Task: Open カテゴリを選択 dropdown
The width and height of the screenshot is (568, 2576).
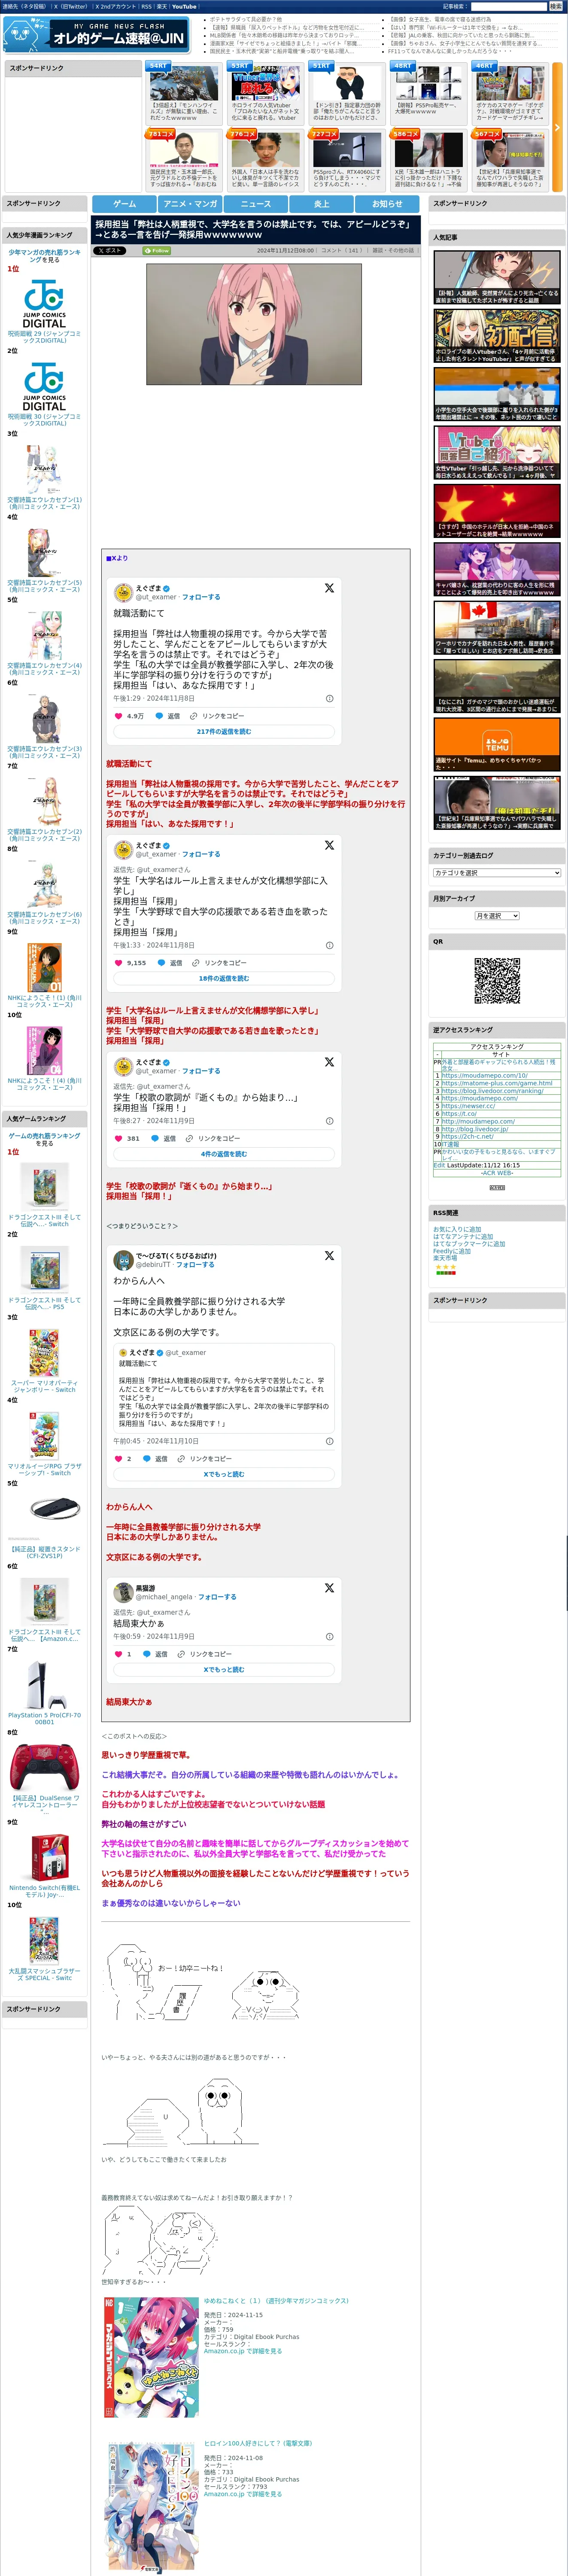Action: 497,873
